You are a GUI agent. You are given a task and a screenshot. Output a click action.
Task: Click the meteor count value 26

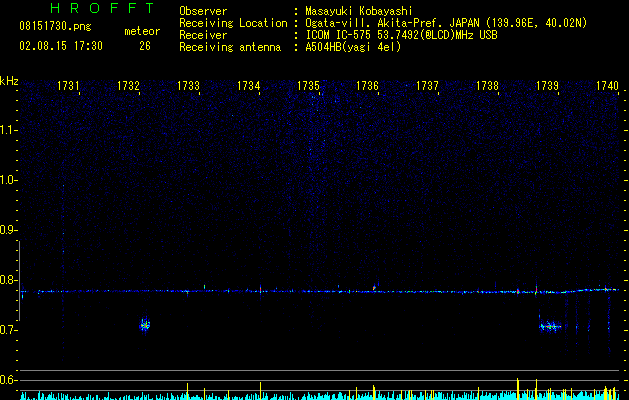pyautogui.click(x=145, y=46)
